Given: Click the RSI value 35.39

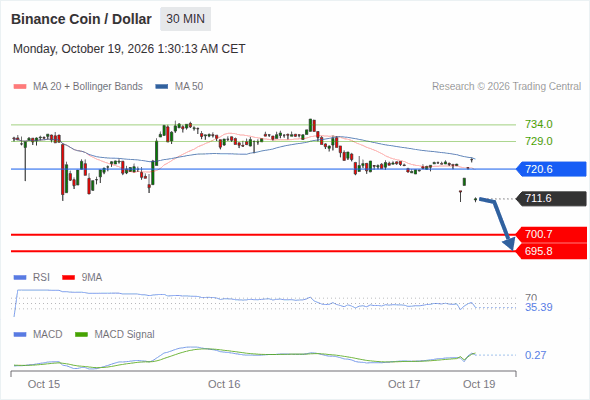Looking at the screenshot, I should (539, 307).
